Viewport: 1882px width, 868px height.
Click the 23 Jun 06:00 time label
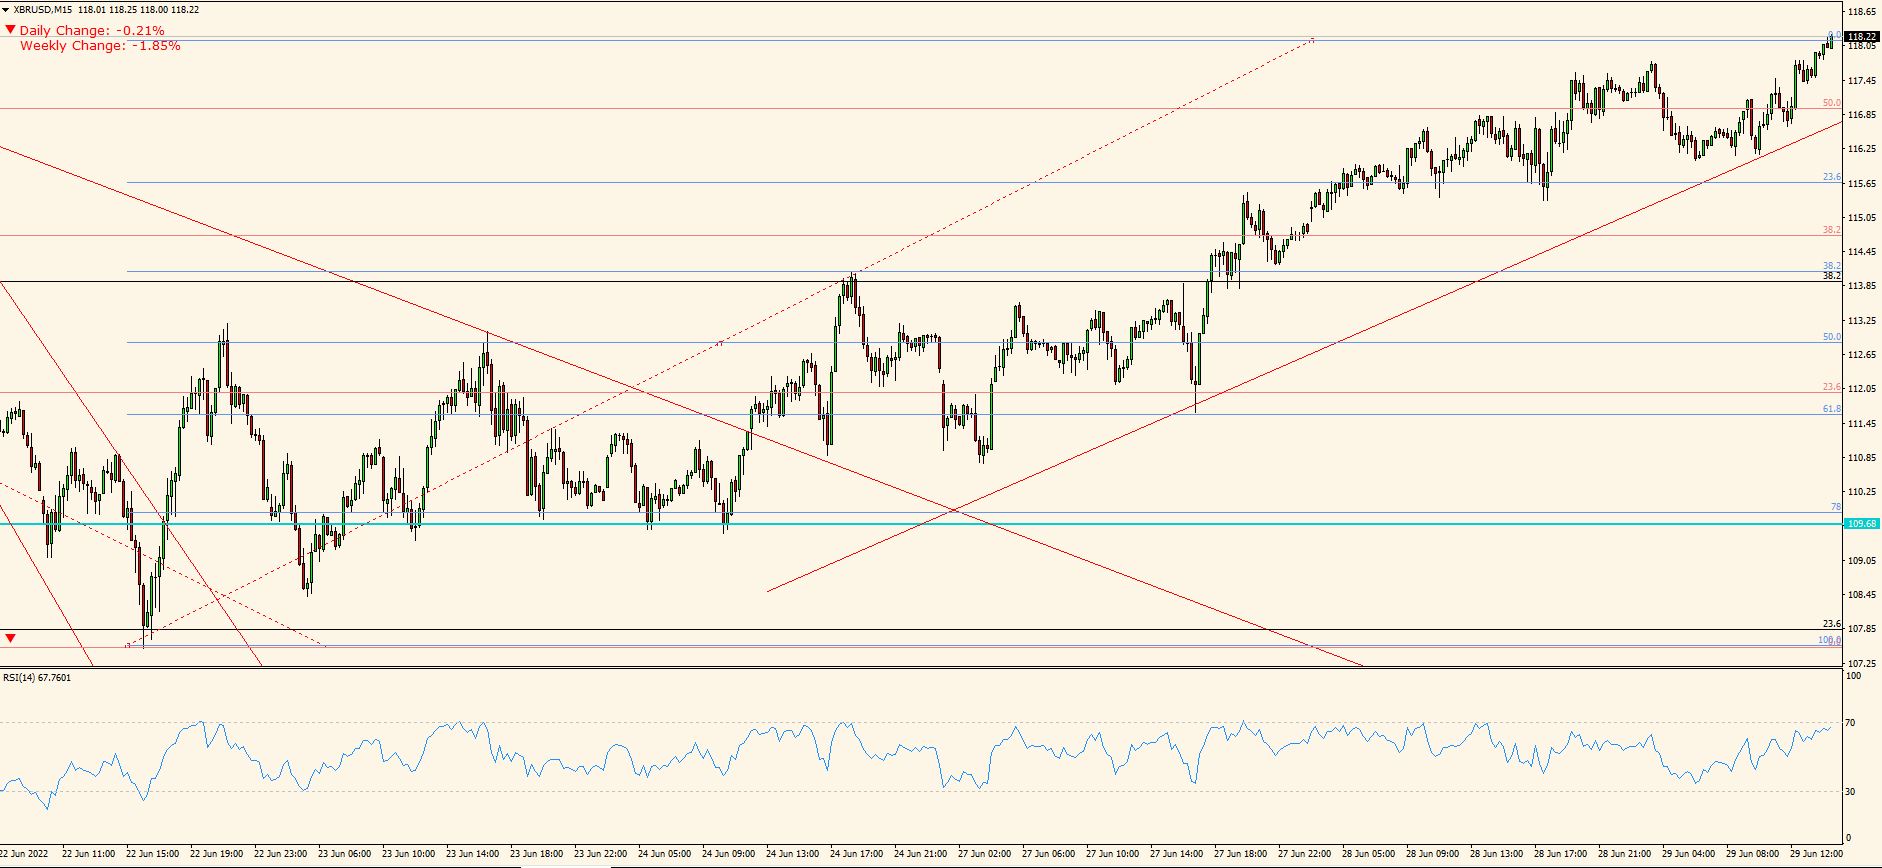pyautogui.click(x=345, y=854)
